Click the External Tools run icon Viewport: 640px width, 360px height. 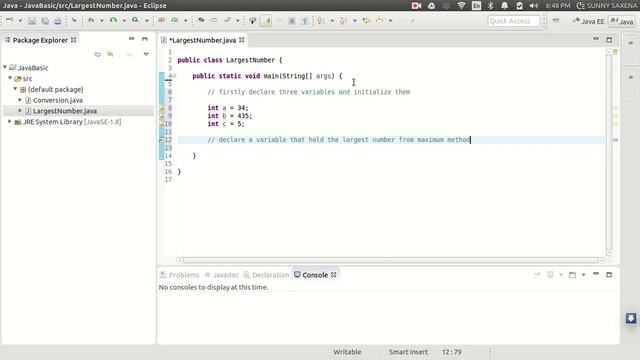pyautogui.click(x=136, y=20)
